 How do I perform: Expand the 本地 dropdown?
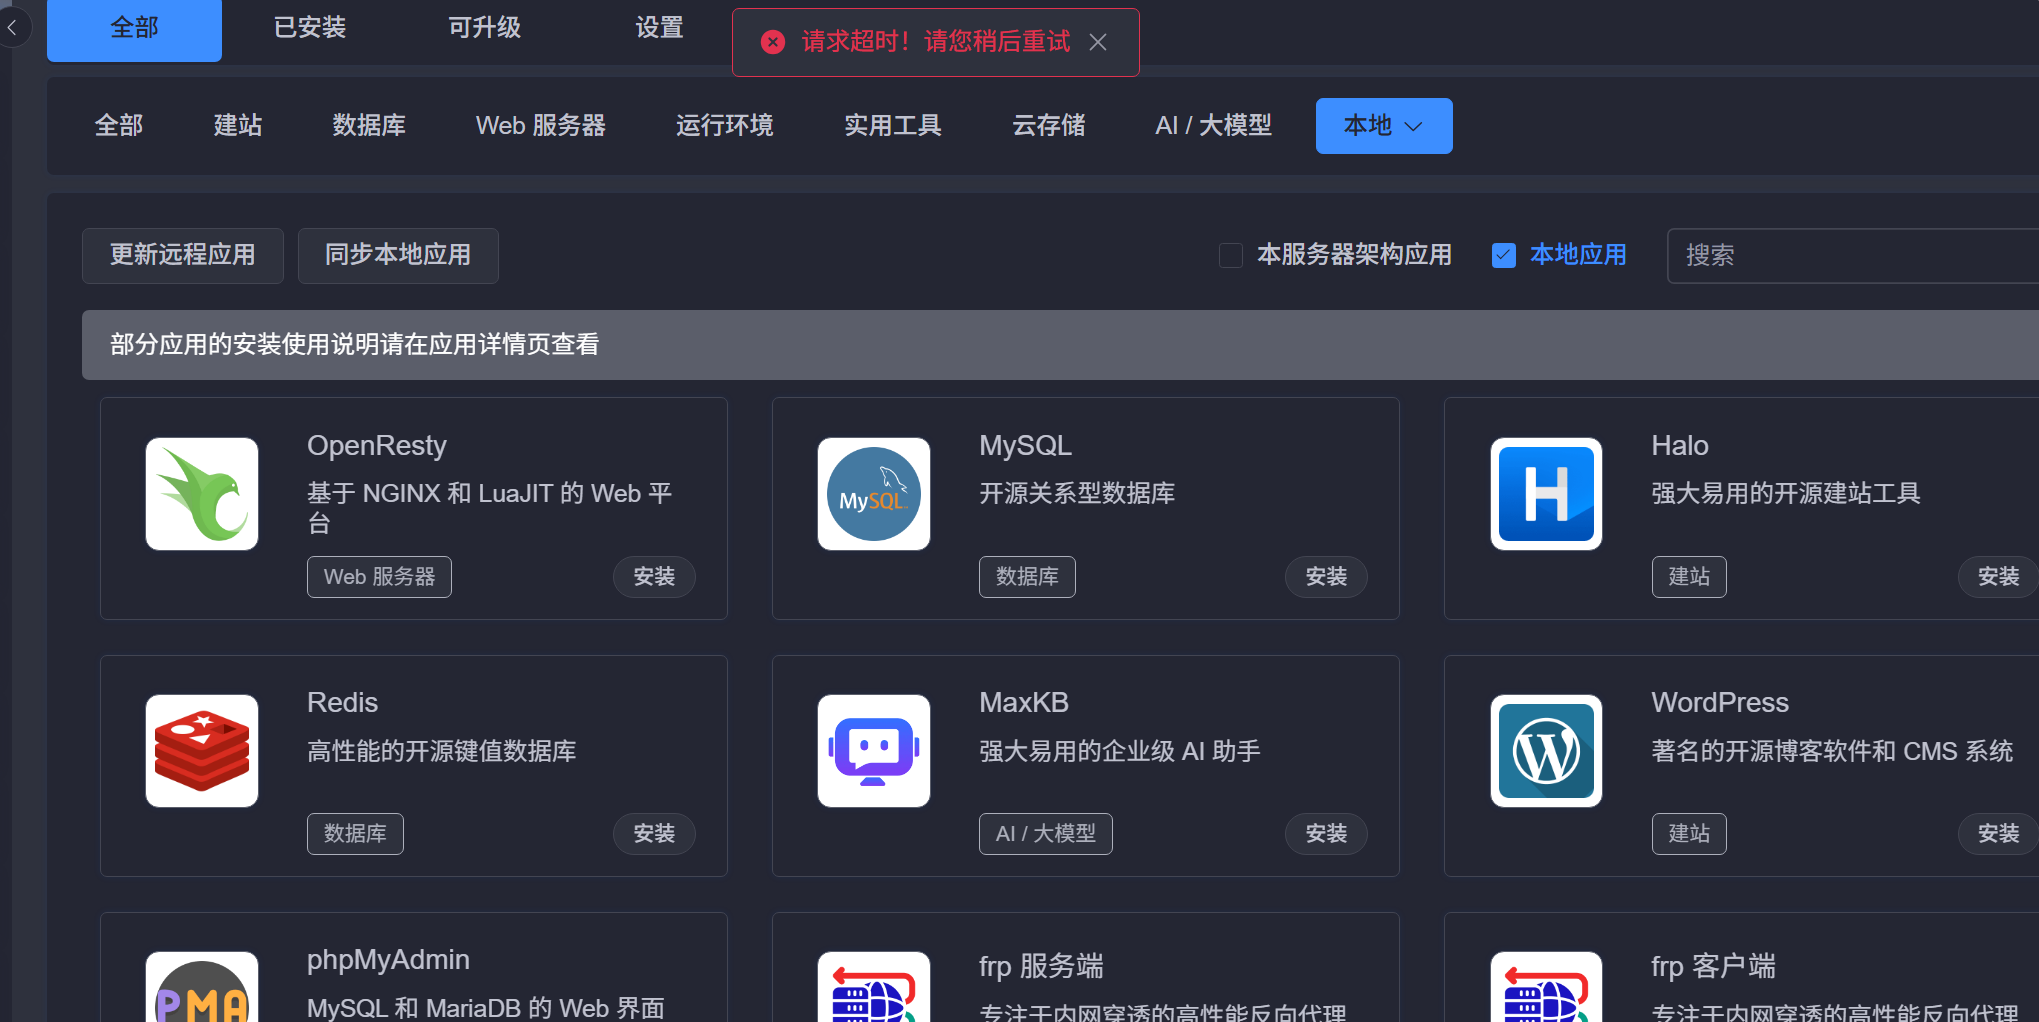click(1384, 126)
